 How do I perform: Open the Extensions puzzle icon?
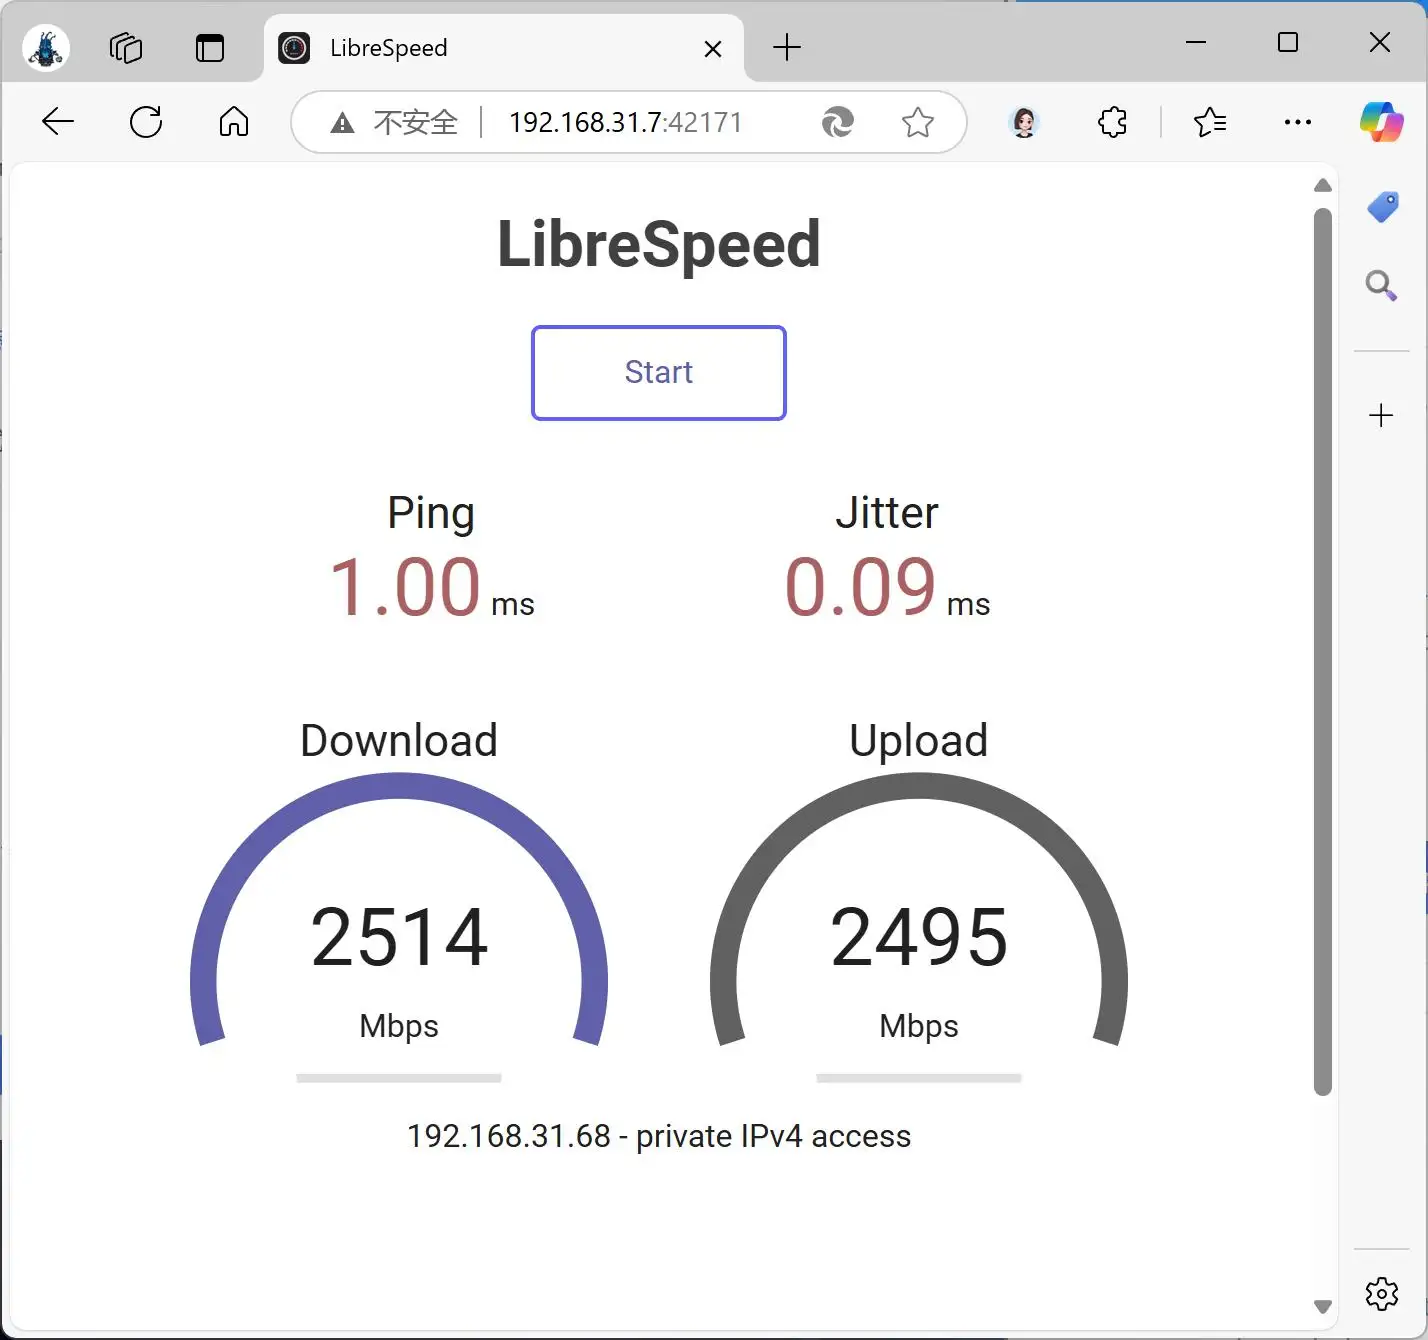tap(1112, 122)
